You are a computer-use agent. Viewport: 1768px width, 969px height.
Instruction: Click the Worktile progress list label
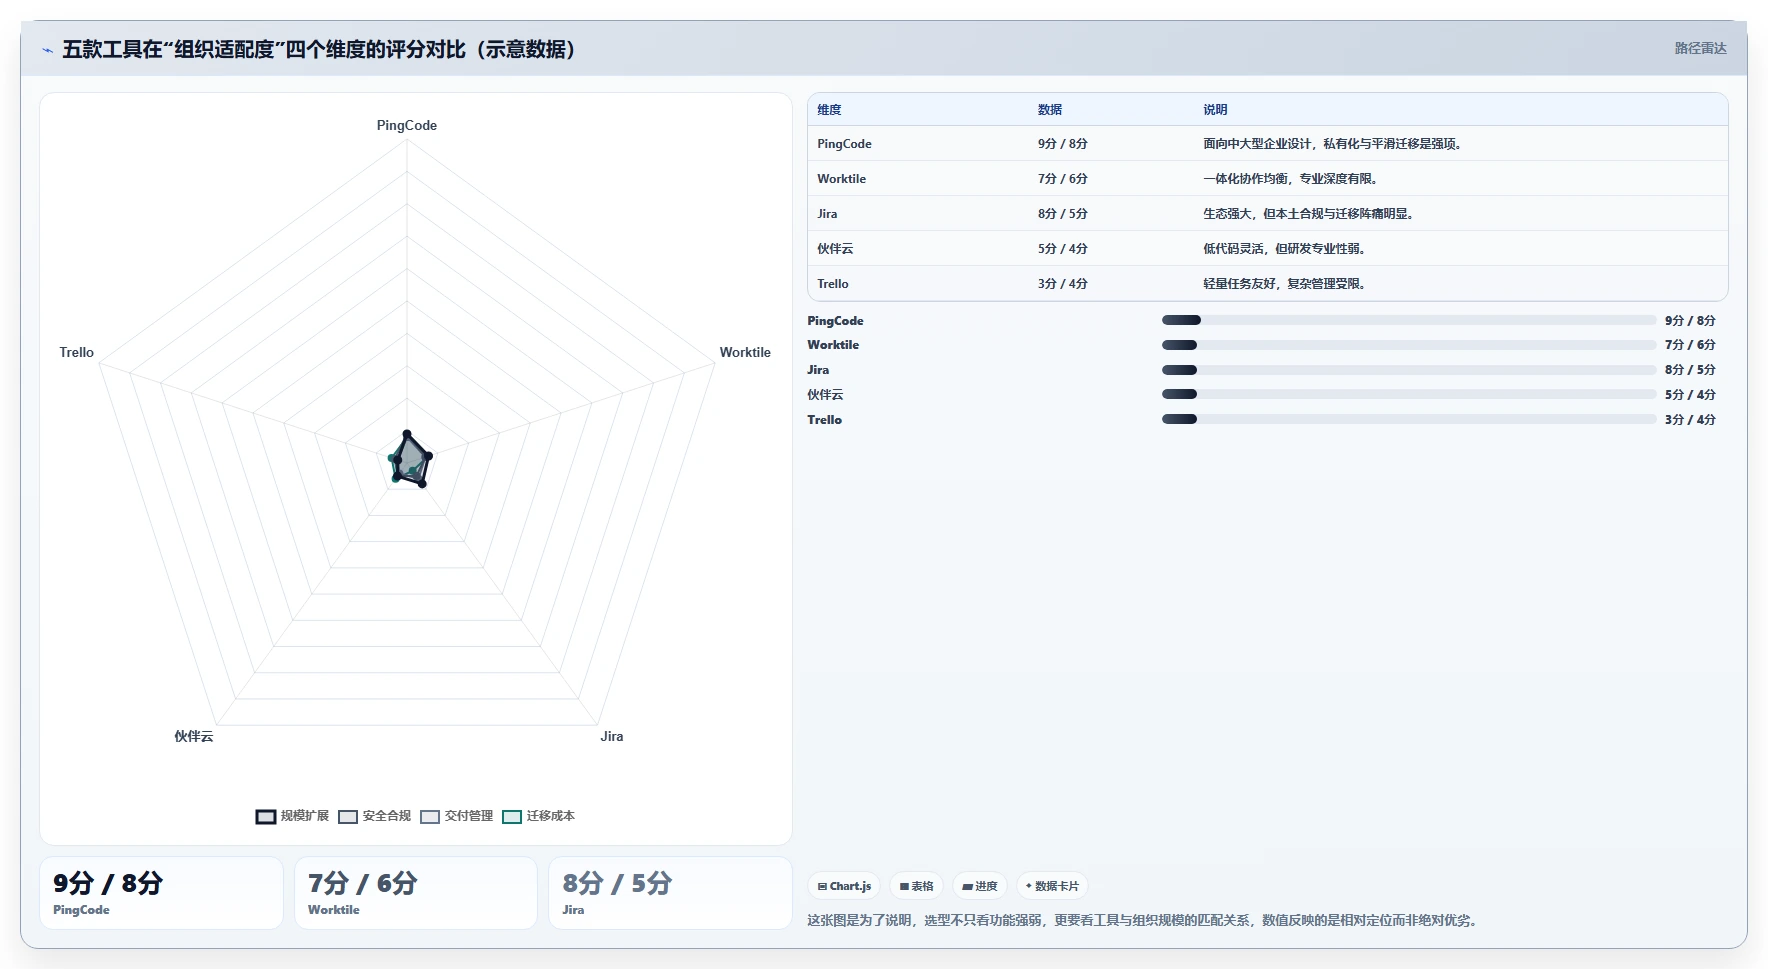click(833, 345)
